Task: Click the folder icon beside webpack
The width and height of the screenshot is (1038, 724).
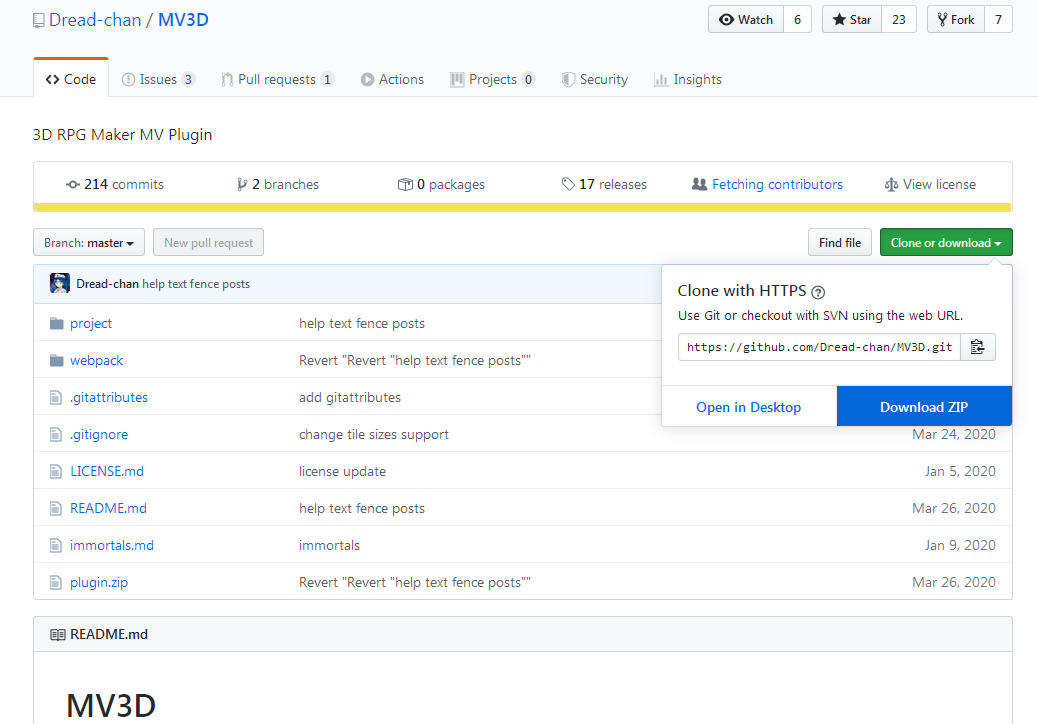Action: click(x=56, y=361)
